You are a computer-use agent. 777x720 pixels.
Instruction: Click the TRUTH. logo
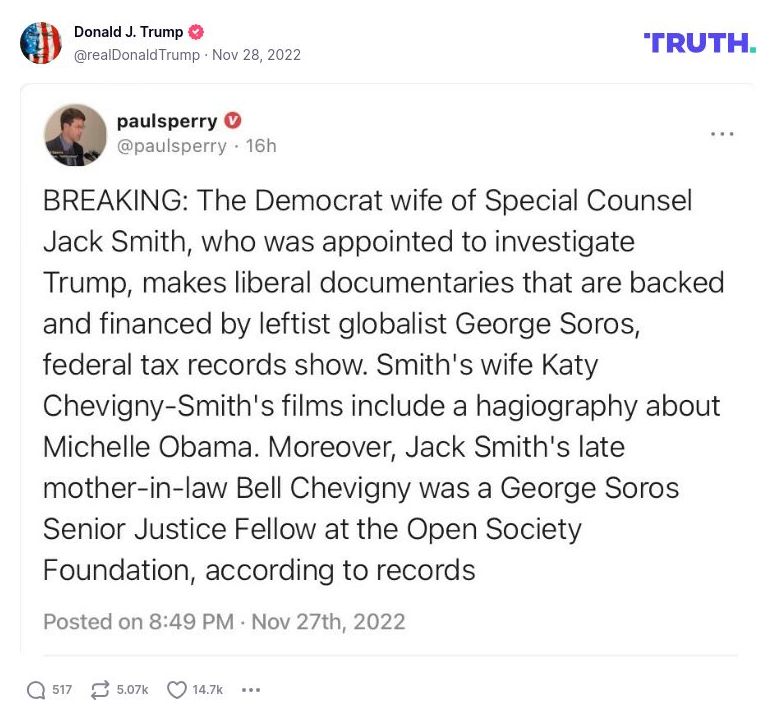(x=699, y=43)
